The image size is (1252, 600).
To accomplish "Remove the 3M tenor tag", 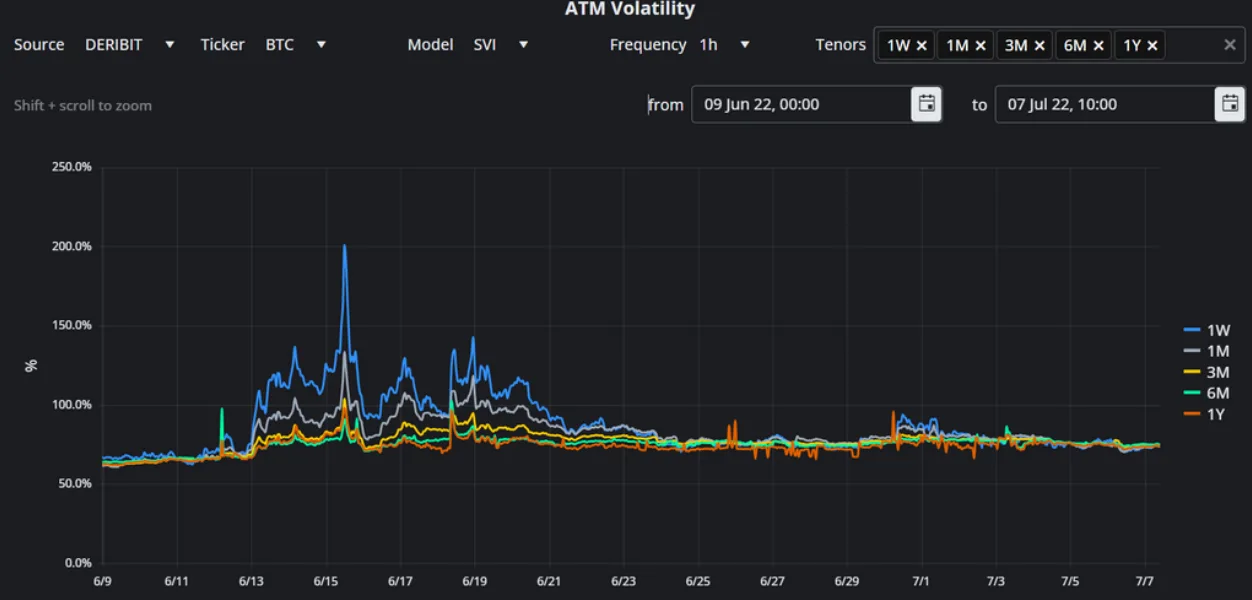I will pyautogui.click(x=1040, y=45).
